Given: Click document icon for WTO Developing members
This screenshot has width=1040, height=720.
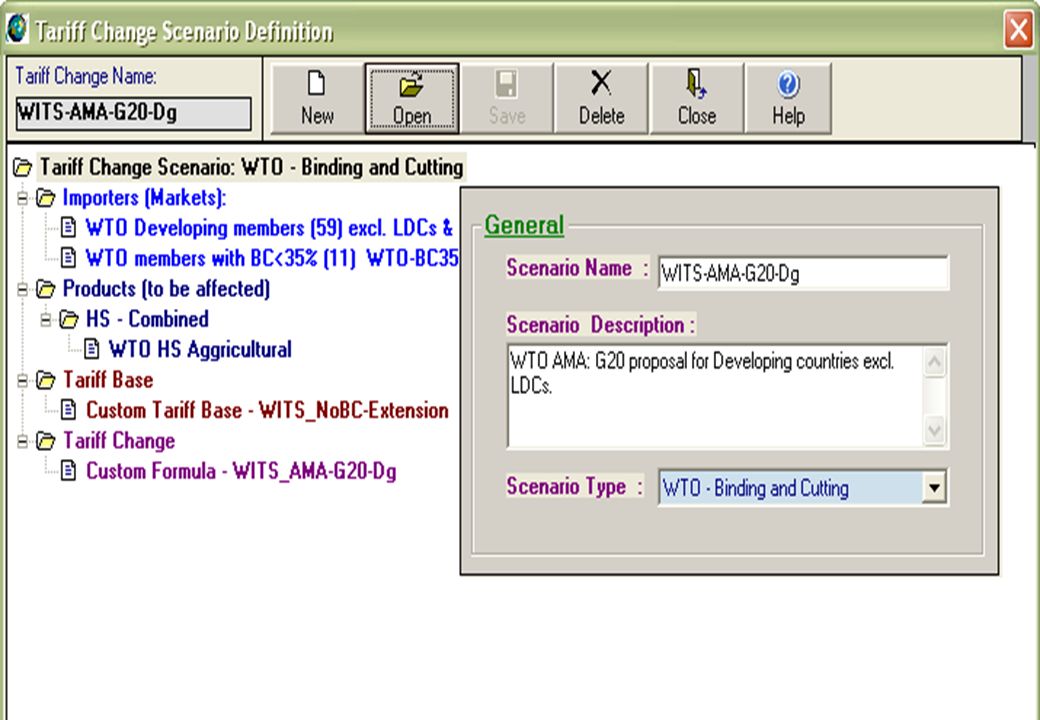Looking at the screenshot, I should tap(68, 227).
